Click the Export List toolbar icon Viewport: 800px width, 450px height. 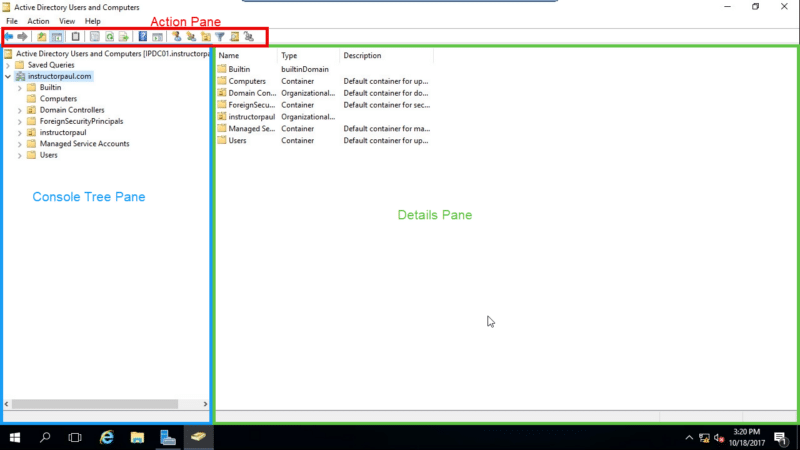(x=124, y=37)
